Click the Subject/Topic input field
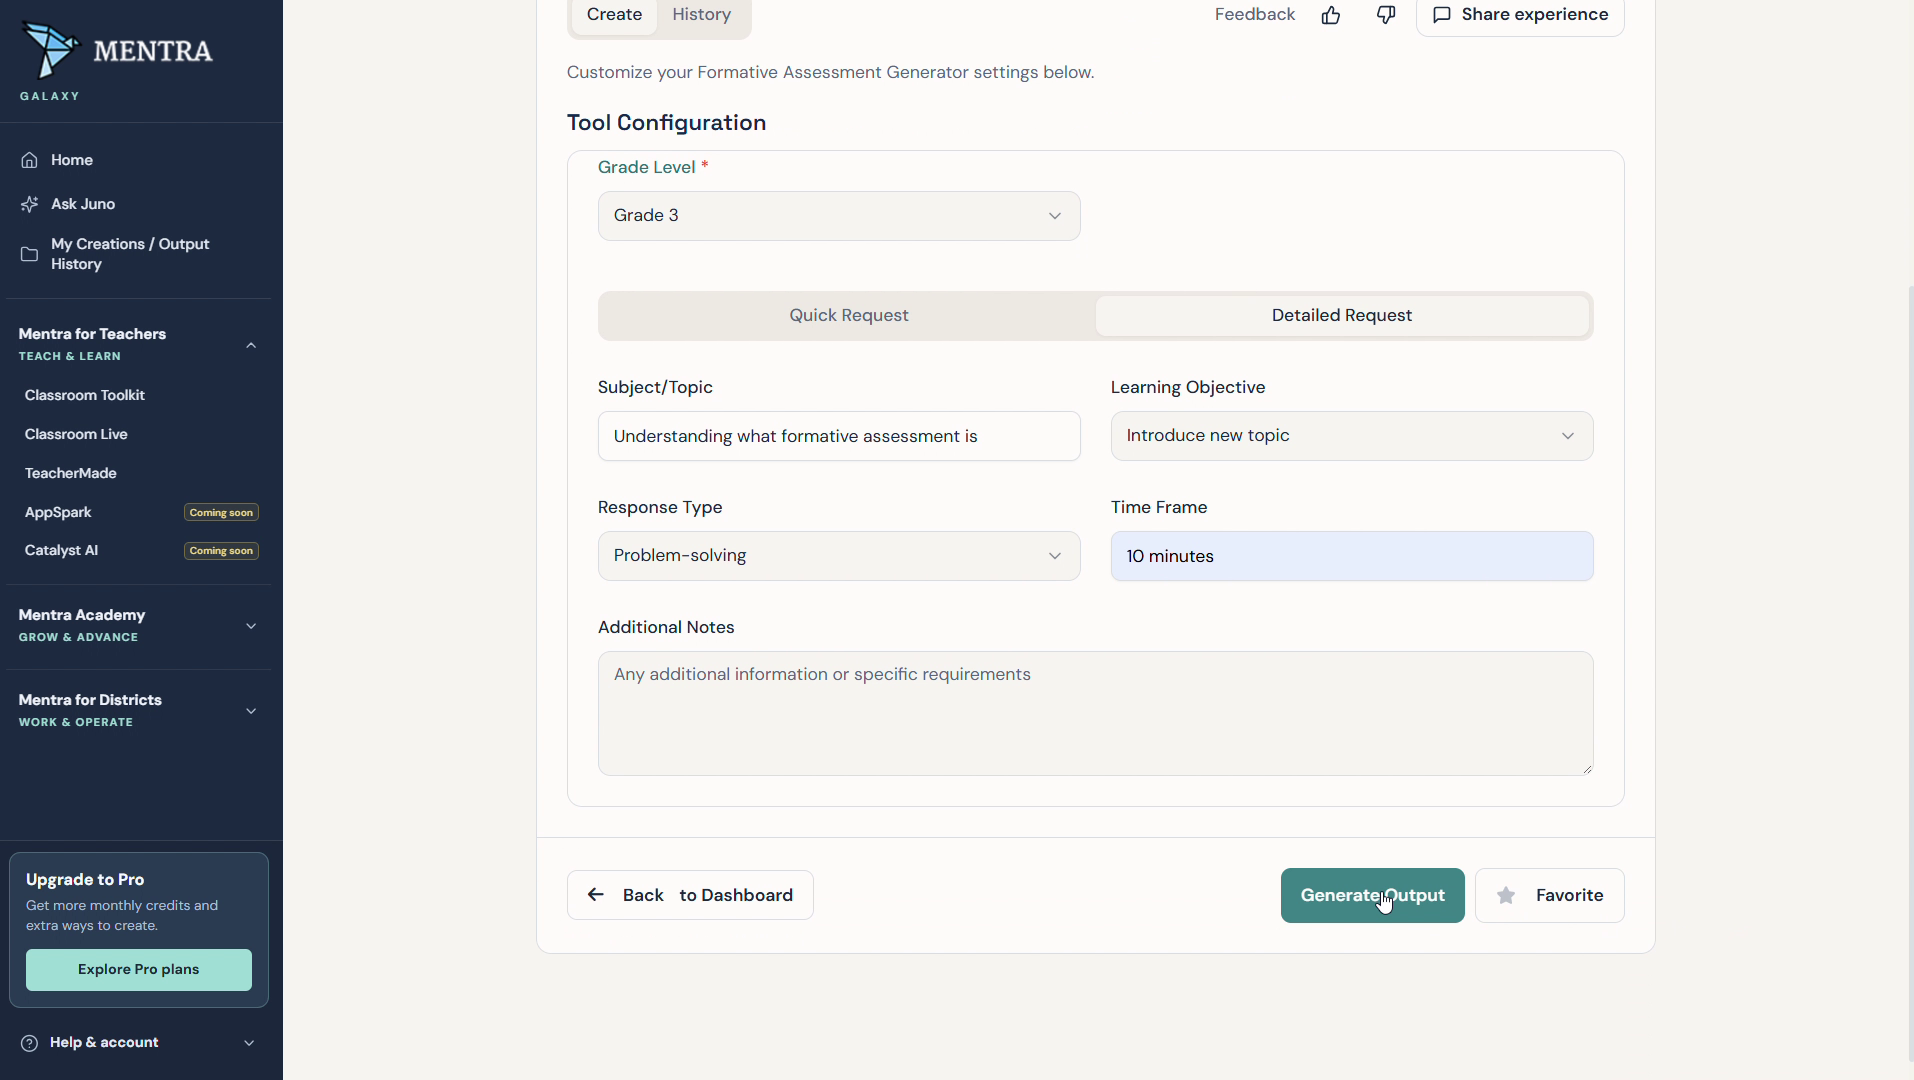Viewport: 1914px width, 1080px height. [839, 436]
